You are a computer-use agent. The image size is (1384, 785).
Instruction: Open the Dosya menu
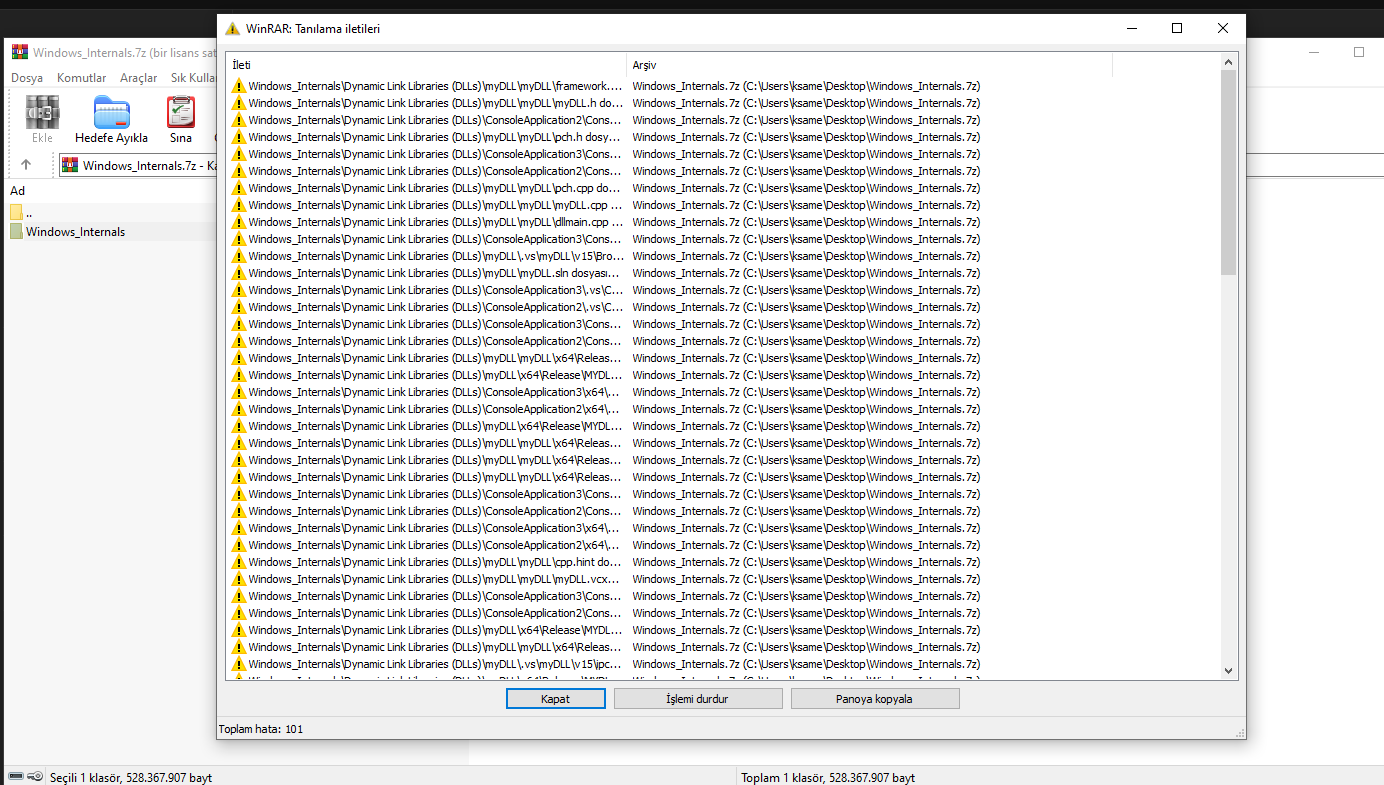pyautogui.click(x=27, y=78)
